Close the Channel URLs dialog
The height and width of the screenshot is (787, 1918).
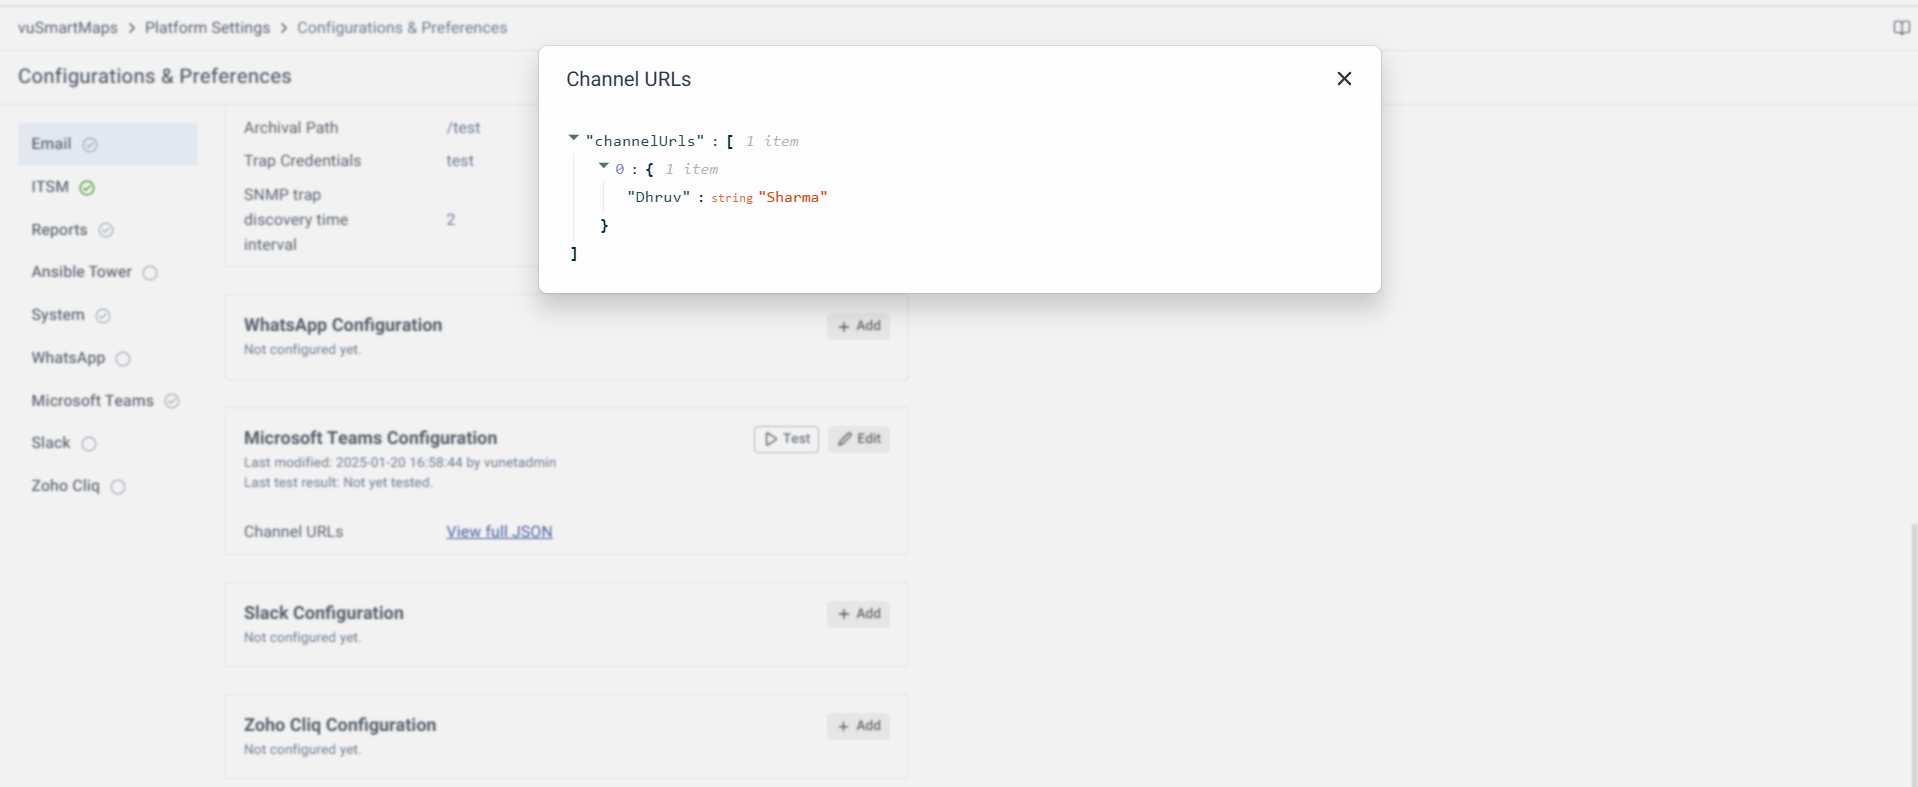point(1344,79)
